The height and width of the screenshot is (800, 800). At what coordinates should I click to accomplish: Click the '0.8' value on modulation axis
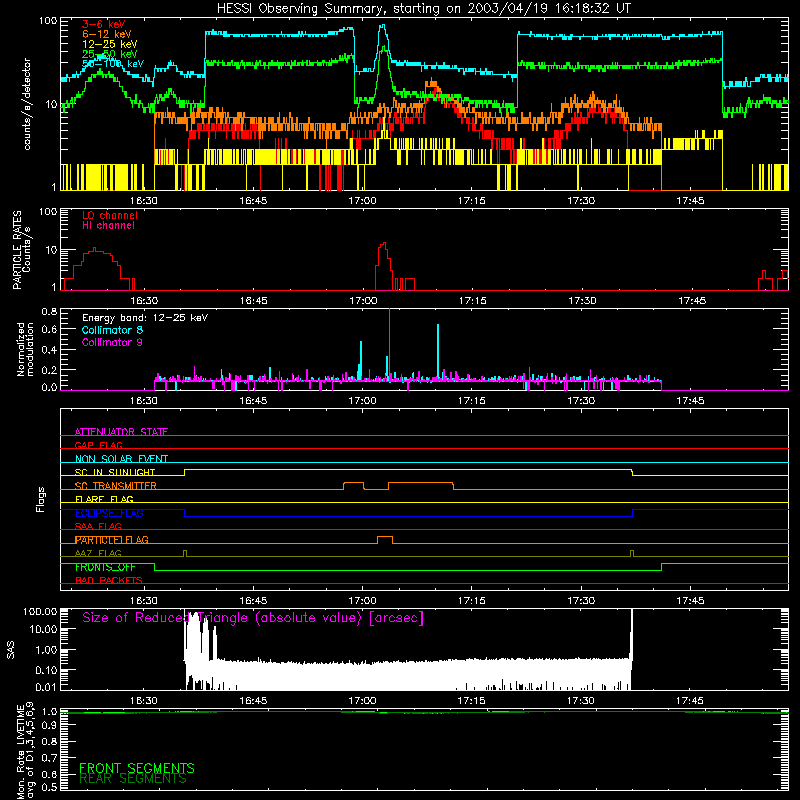49,311
